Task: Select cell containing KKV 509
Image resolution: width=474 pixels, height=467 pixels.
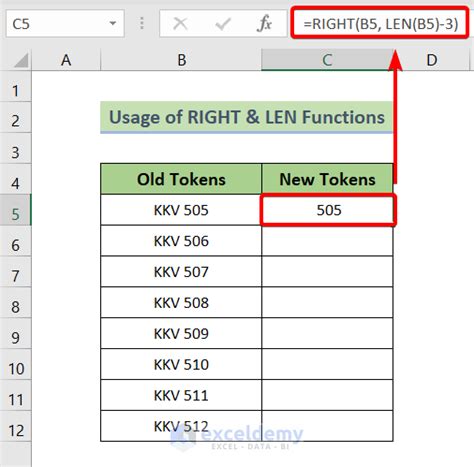Action: pyautogui.click(x=181, y=333)
